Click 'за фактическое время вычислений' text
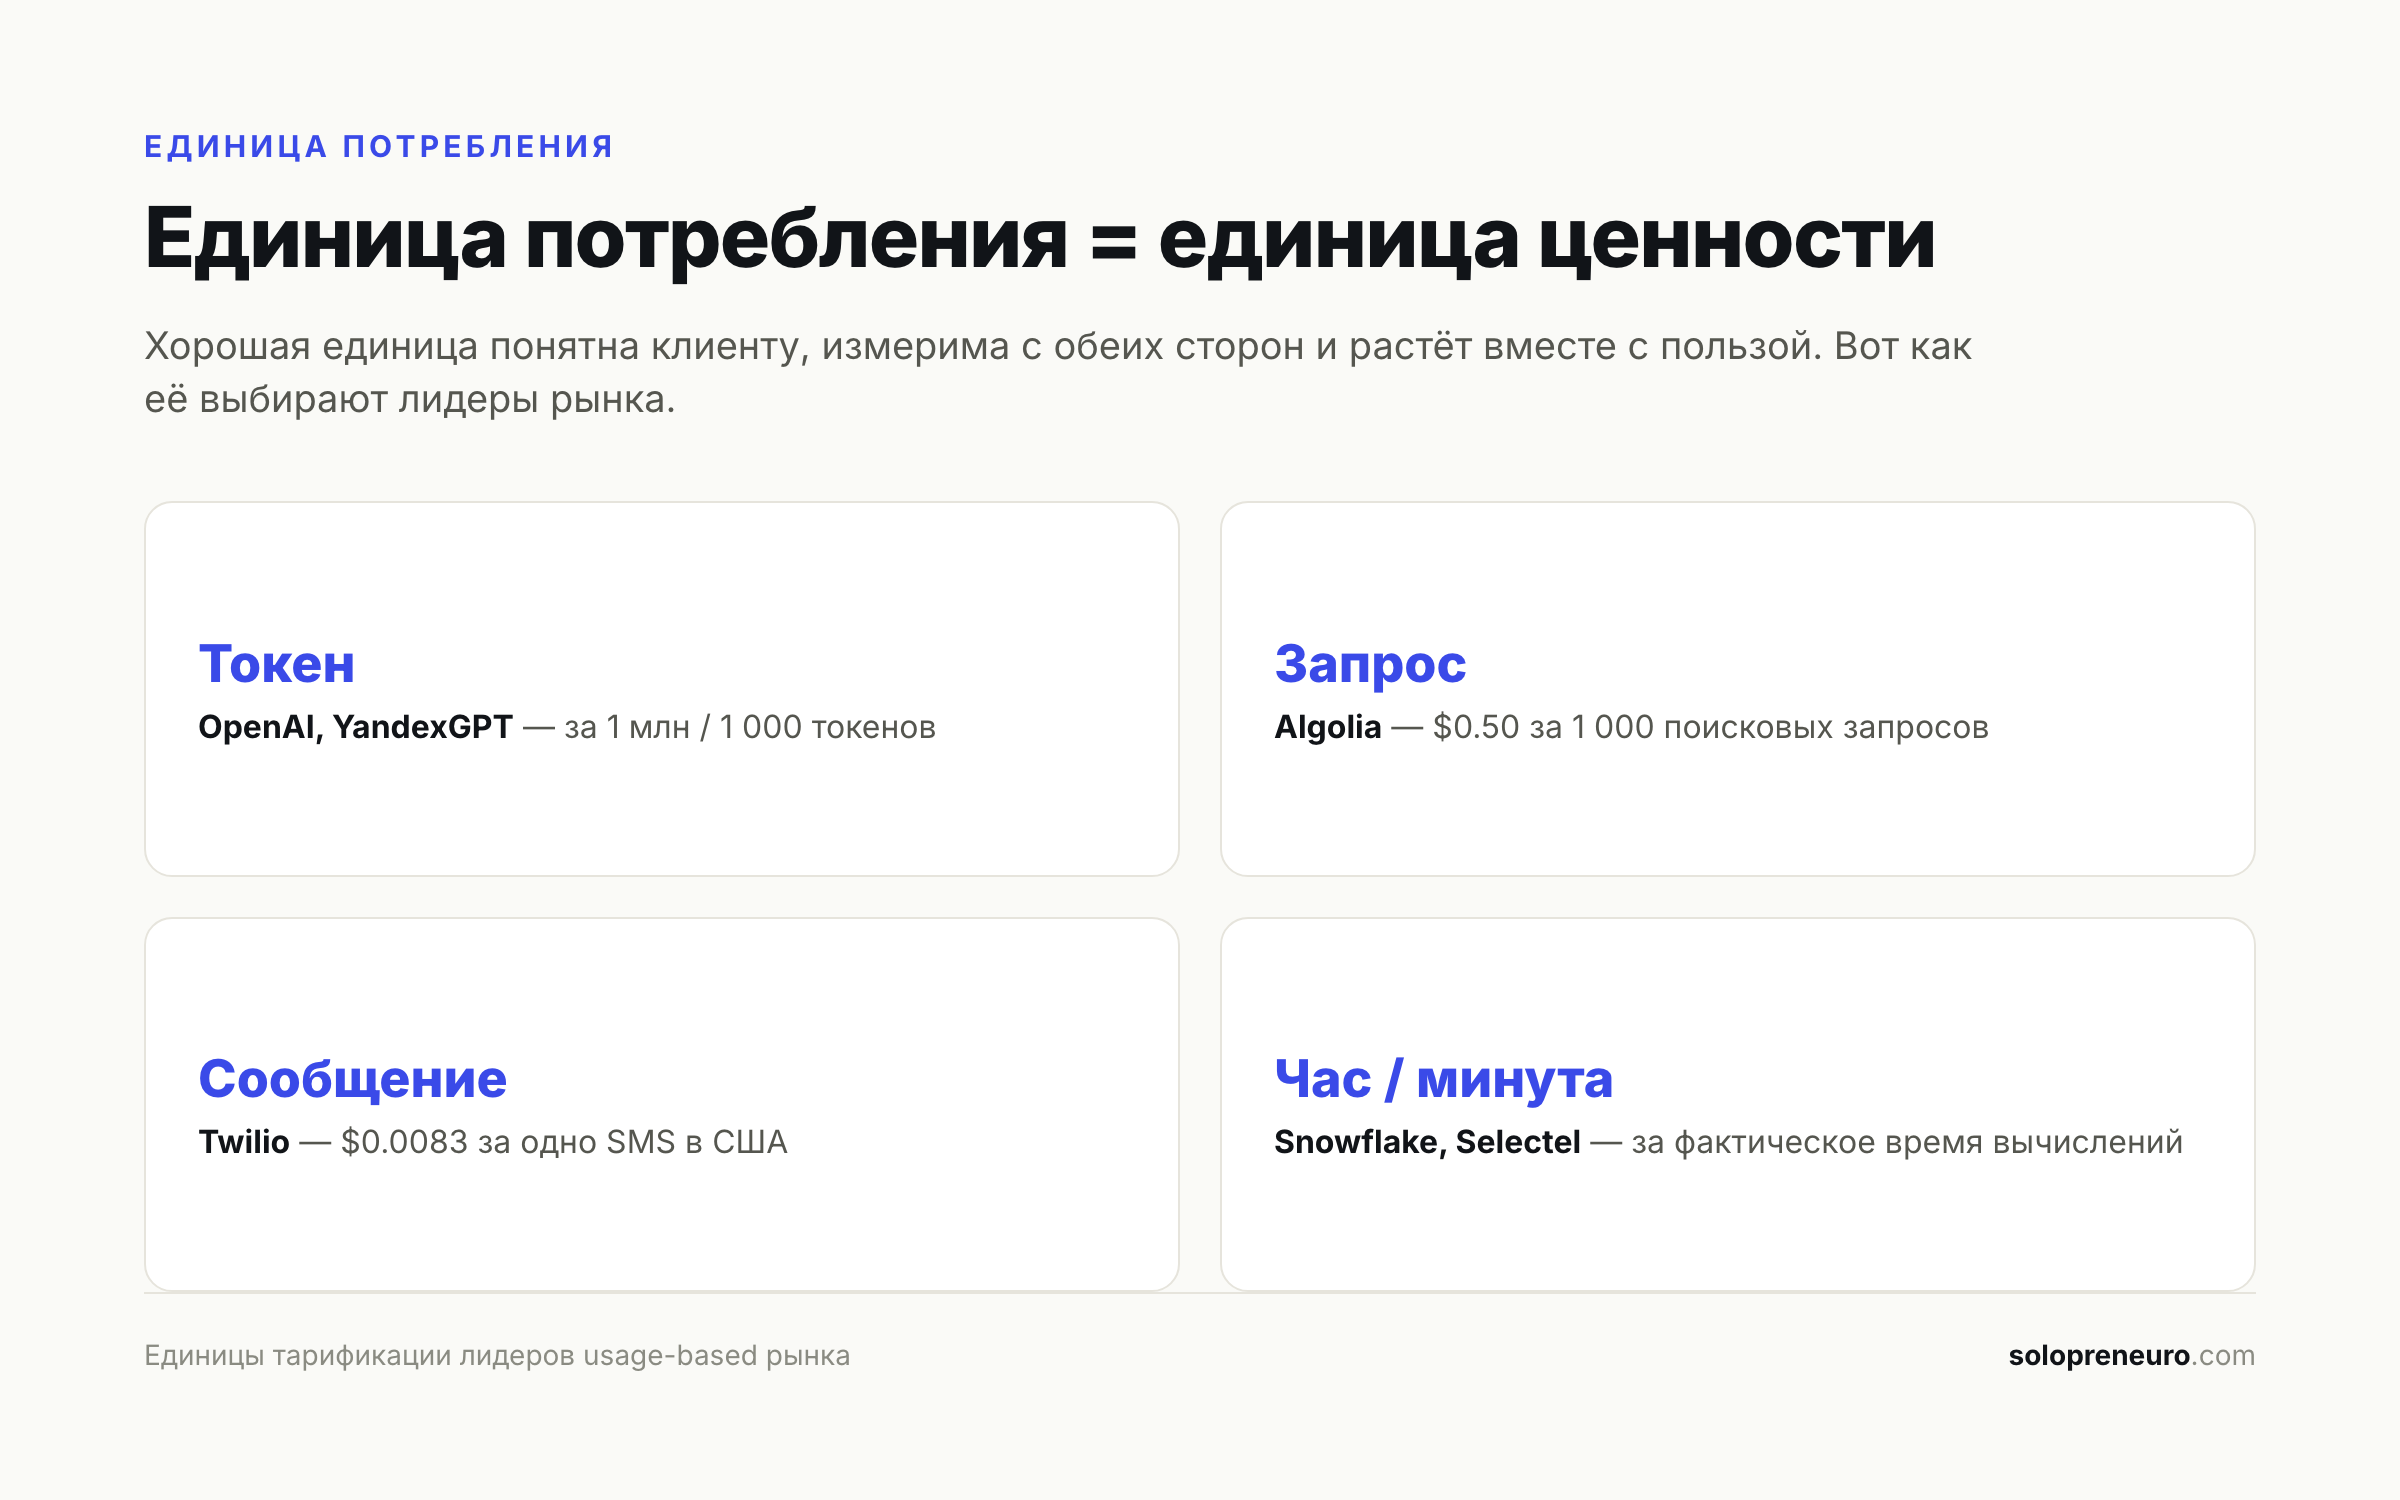 1907,1142
